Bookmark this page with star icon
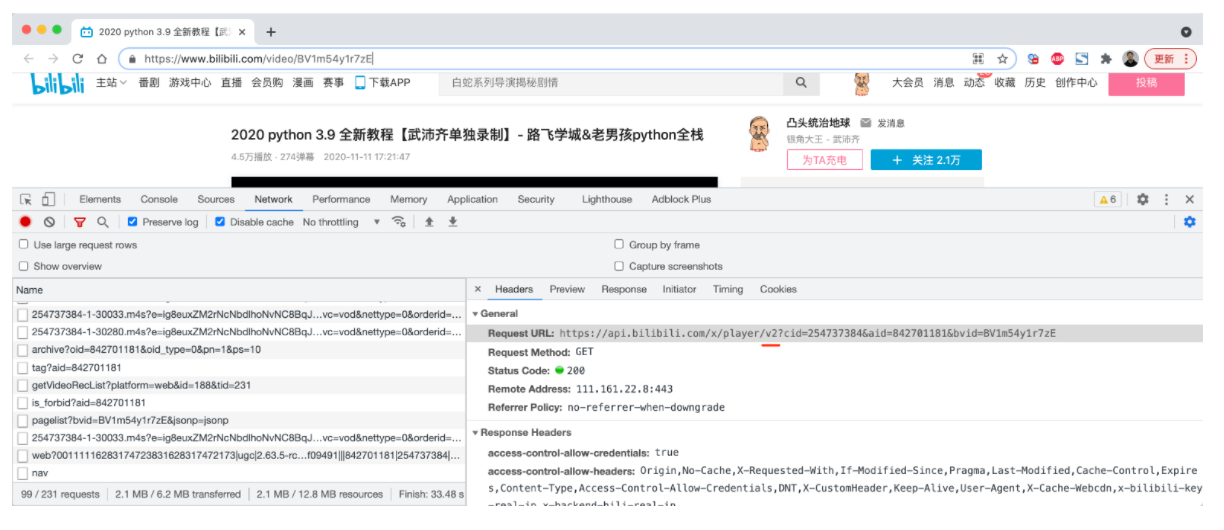This screenshot has height=530, width=1224. (x=1002, y=59)
